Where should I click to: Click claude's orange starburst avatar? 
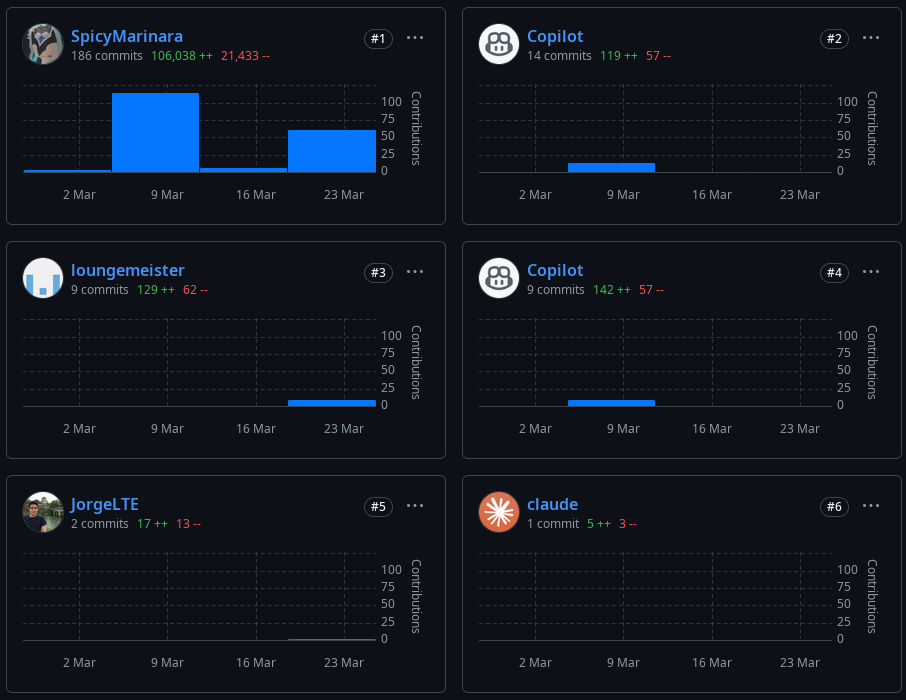point(499,512)
